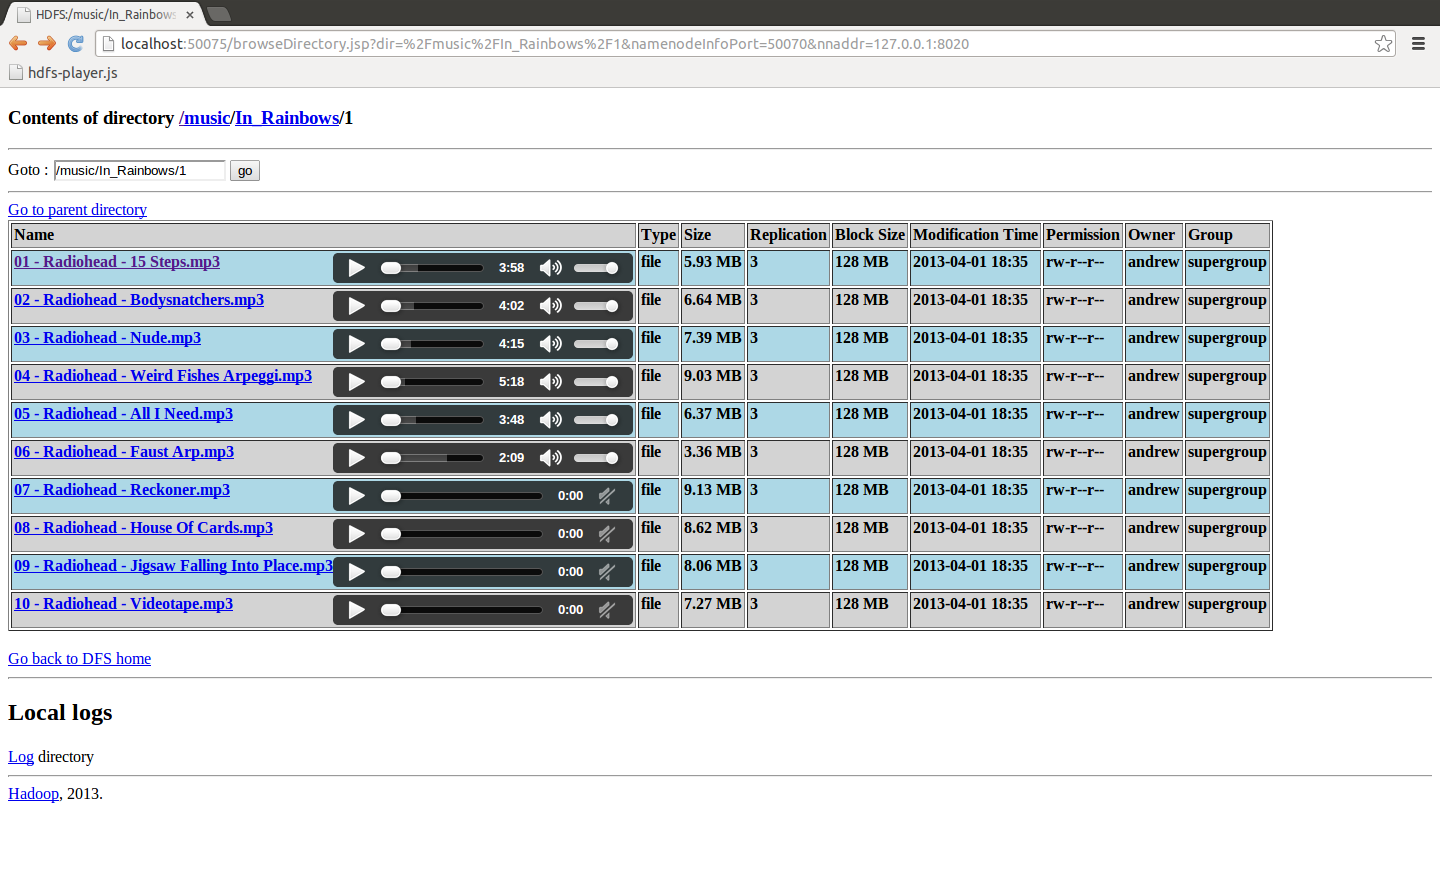1440x876 pixels.
Task: Open 05 - Radiohead - All I Need.mp3 link
Action: click(x=123, y=414)
